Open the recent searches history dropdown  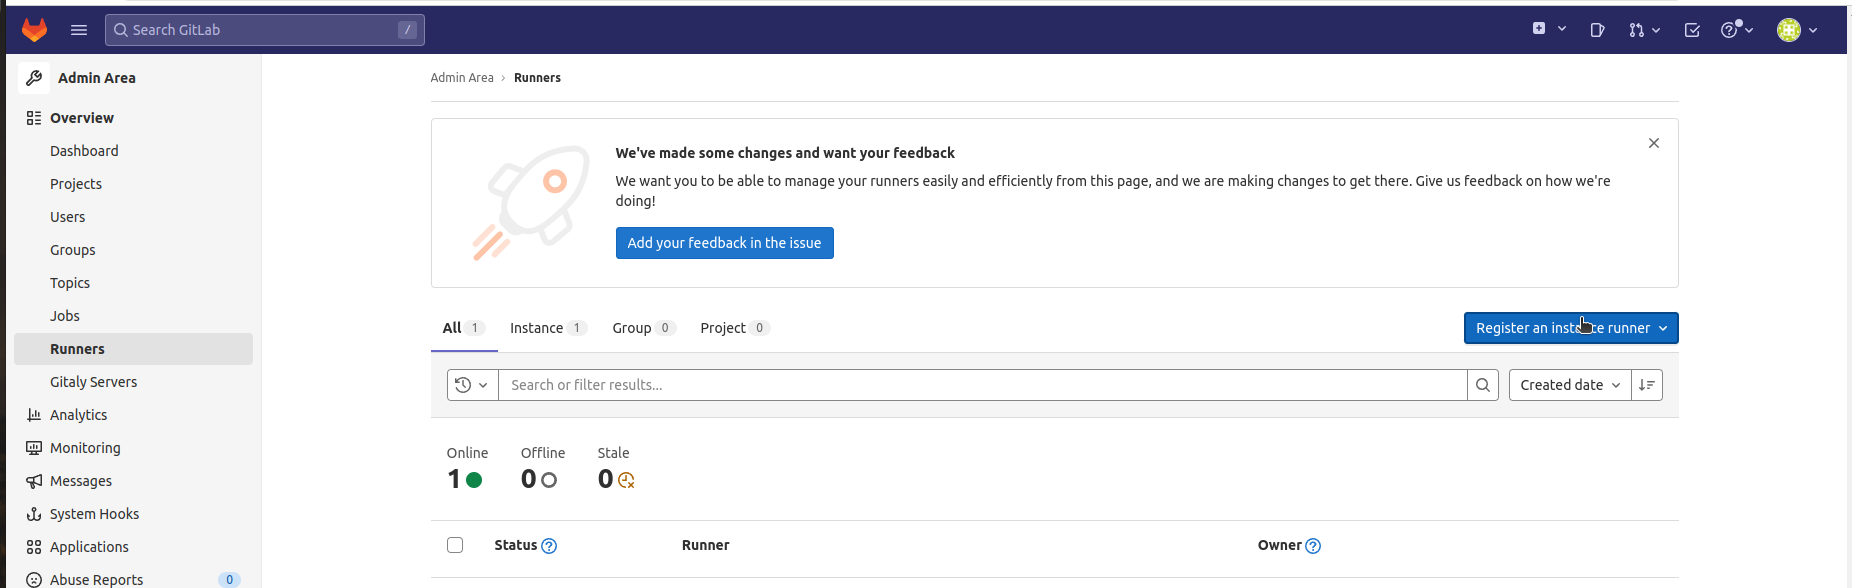[x=472, y=385]
